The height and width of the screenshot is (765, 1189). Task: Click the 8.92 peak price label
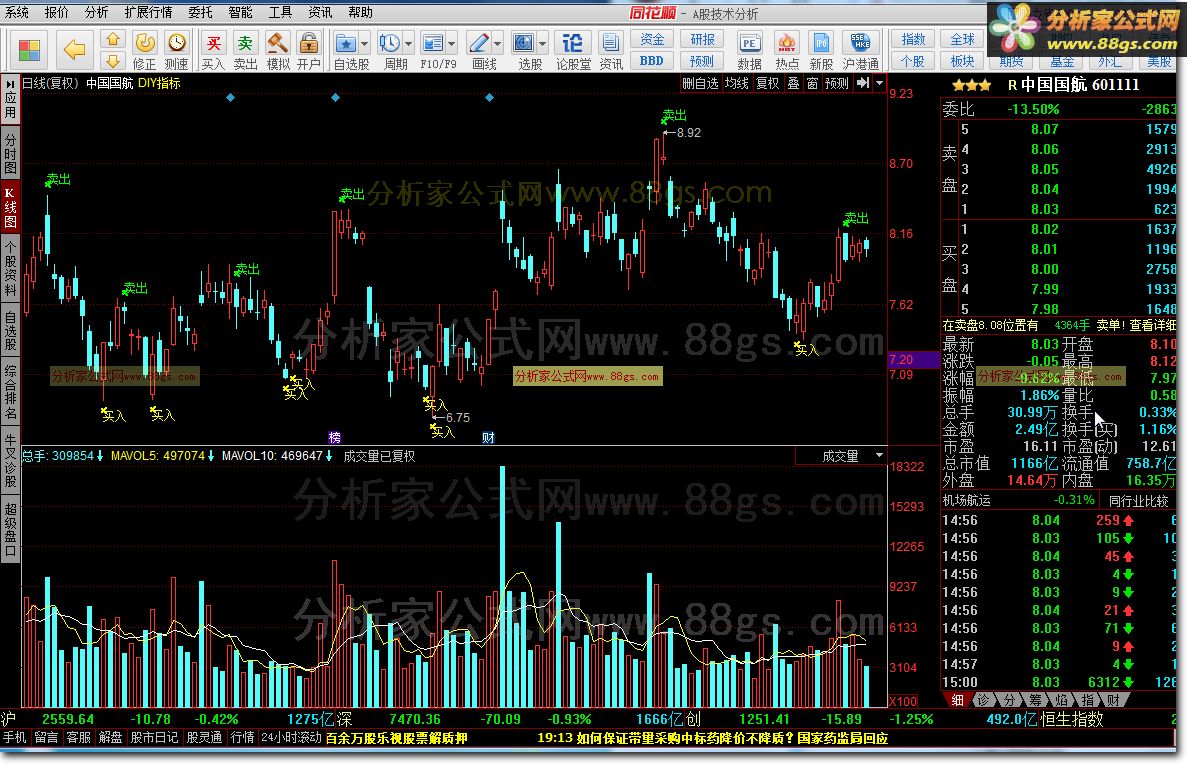689,133
